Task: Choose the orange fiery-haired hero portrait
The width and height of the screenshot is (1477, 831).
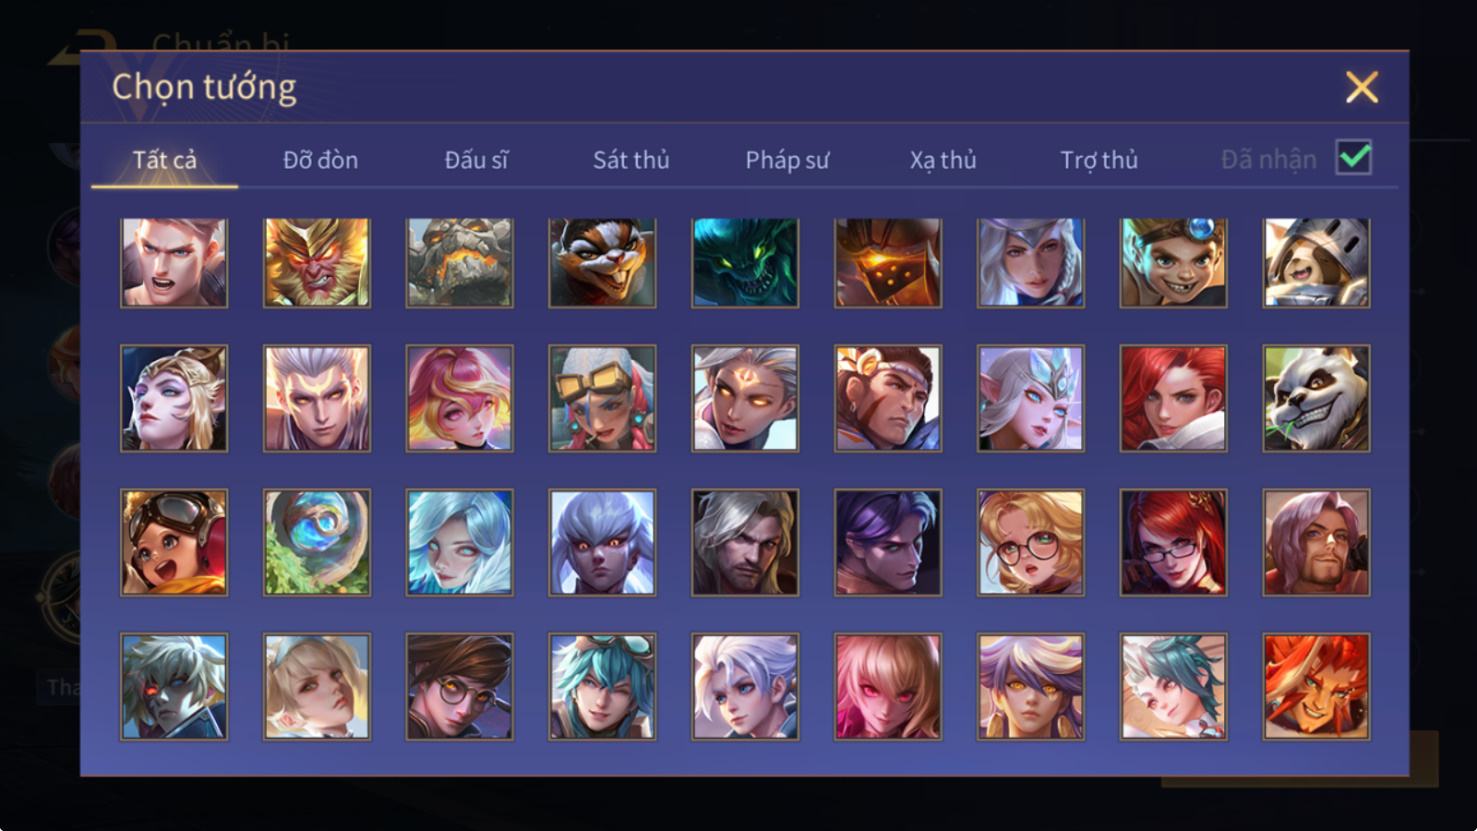Action: (1316, 686)
